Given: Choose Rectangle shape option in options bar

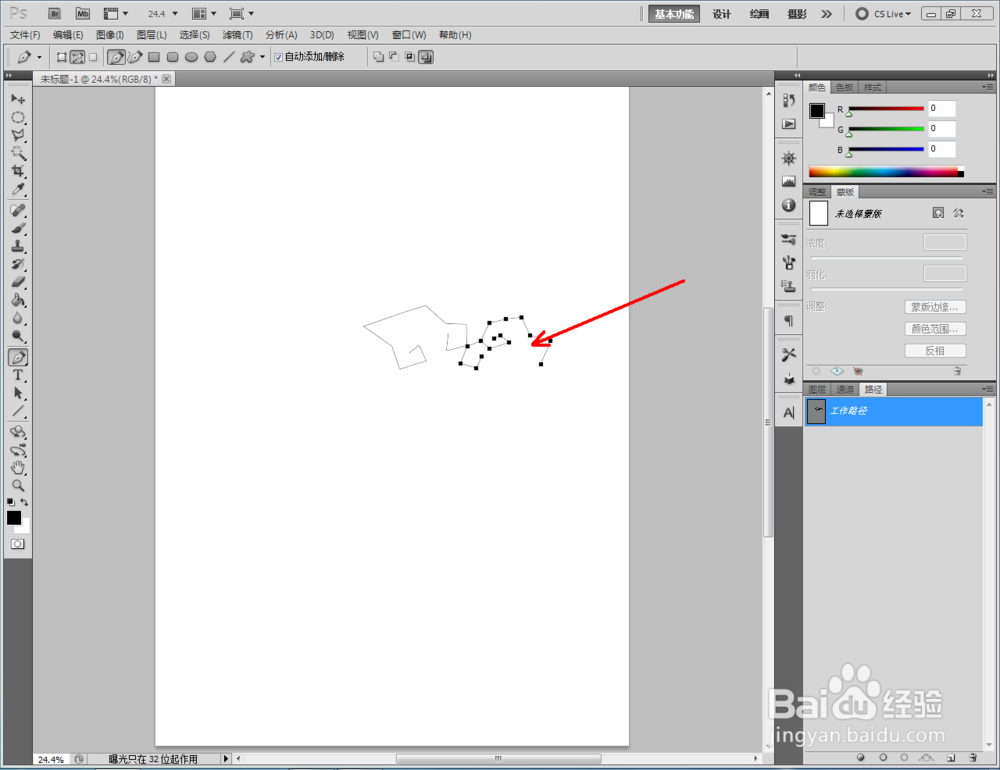Looking at the screenshot, I should click(154, 57).
